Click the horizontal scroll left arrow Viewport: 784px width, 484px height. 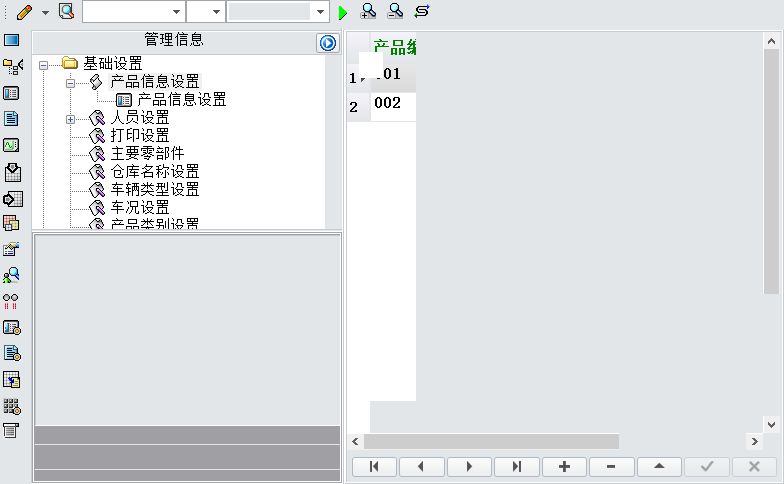pyautogui.click(x=355, y=442)
